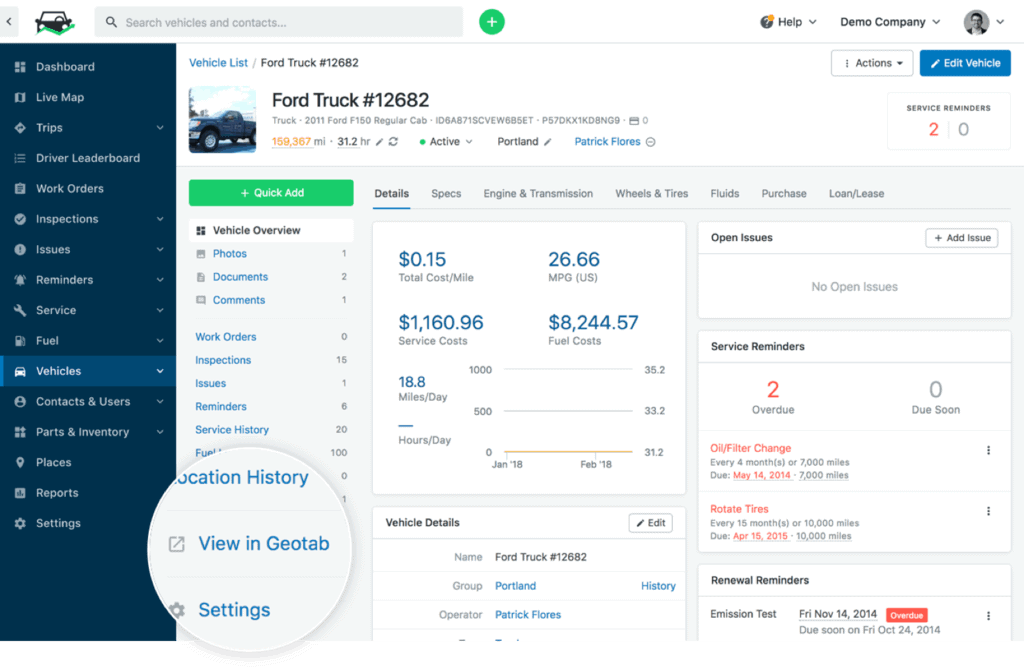This screenshot has width=1024, height=669.
Task: Click the Add Issue button
Action: tap(961, 237)
